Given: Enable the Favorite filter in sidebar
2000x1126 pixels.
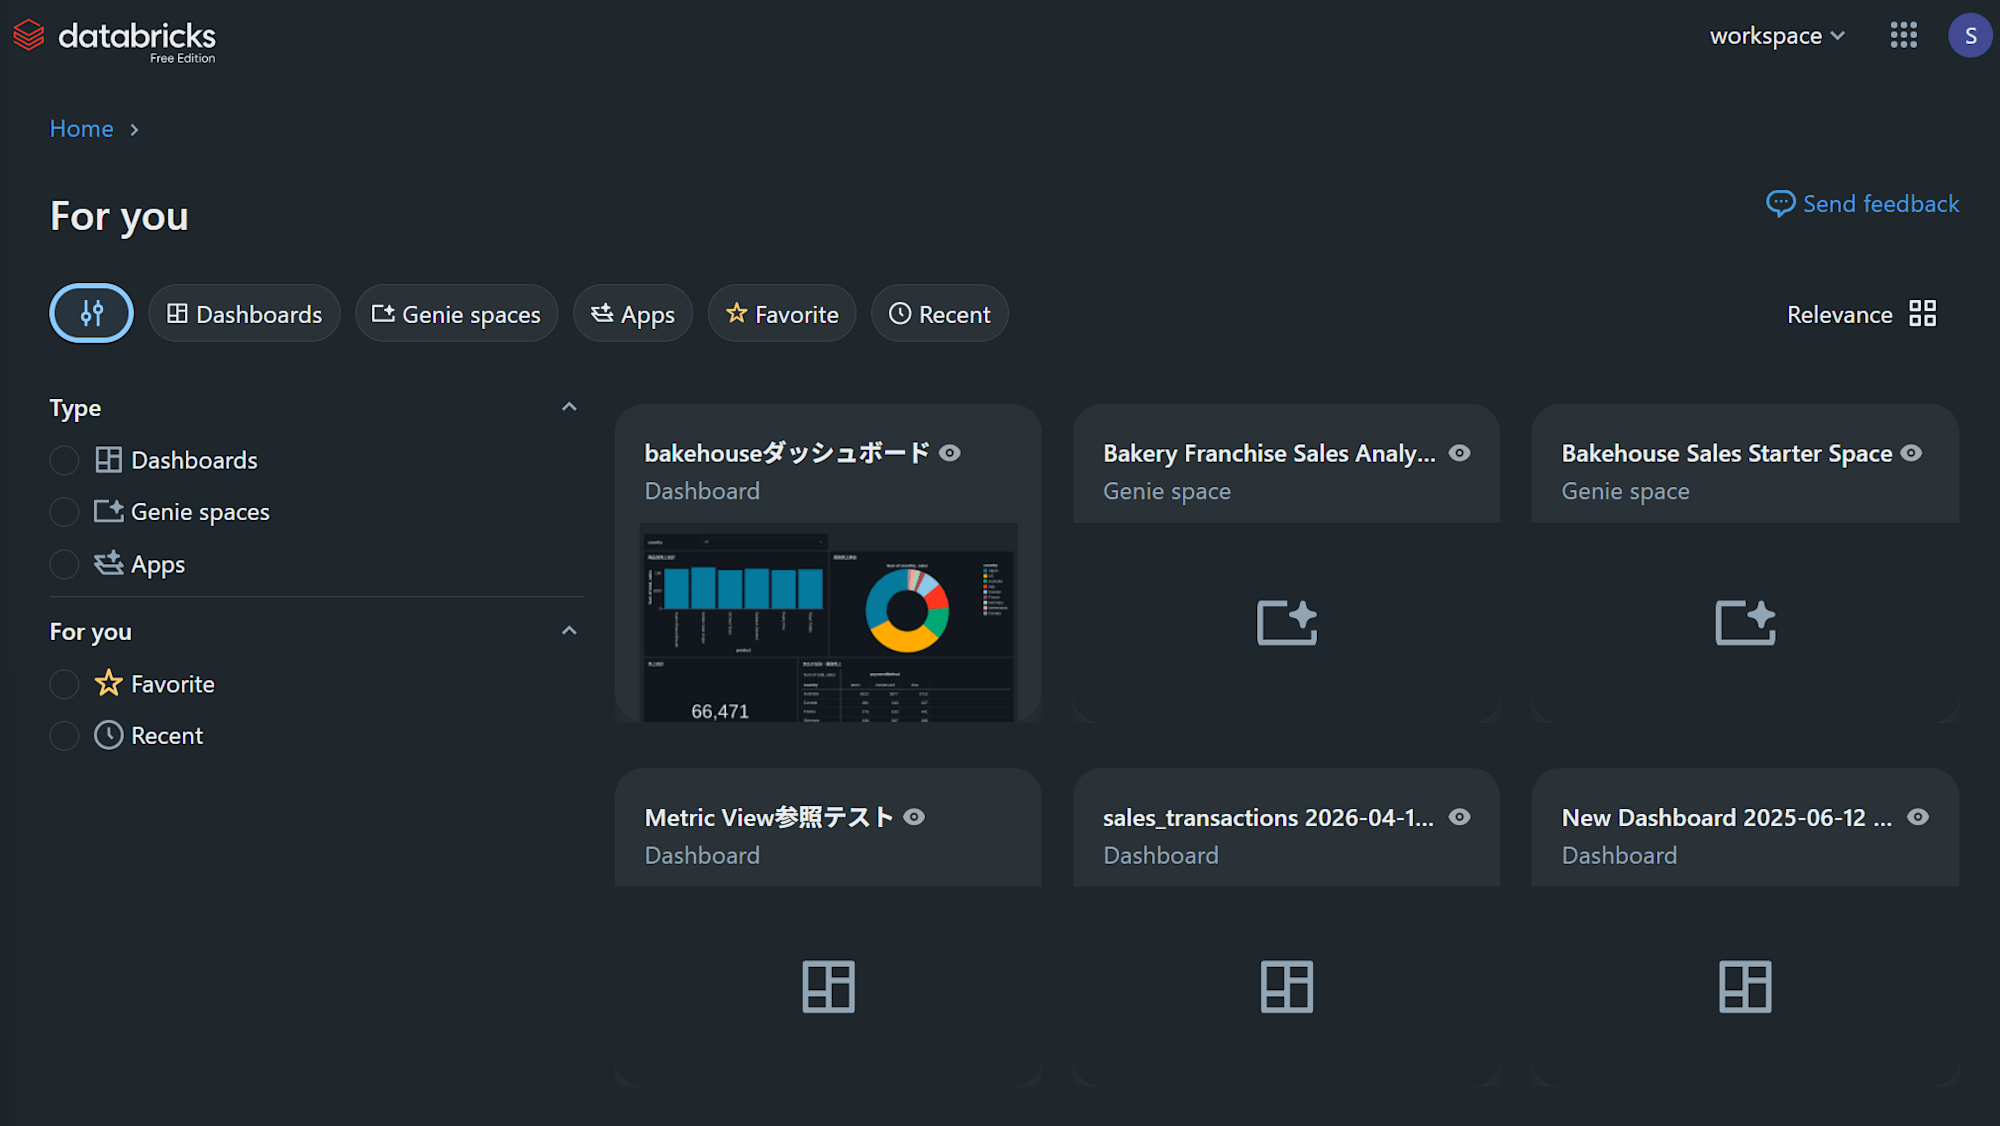Looking at the screenshot, I should coord(64,684).
